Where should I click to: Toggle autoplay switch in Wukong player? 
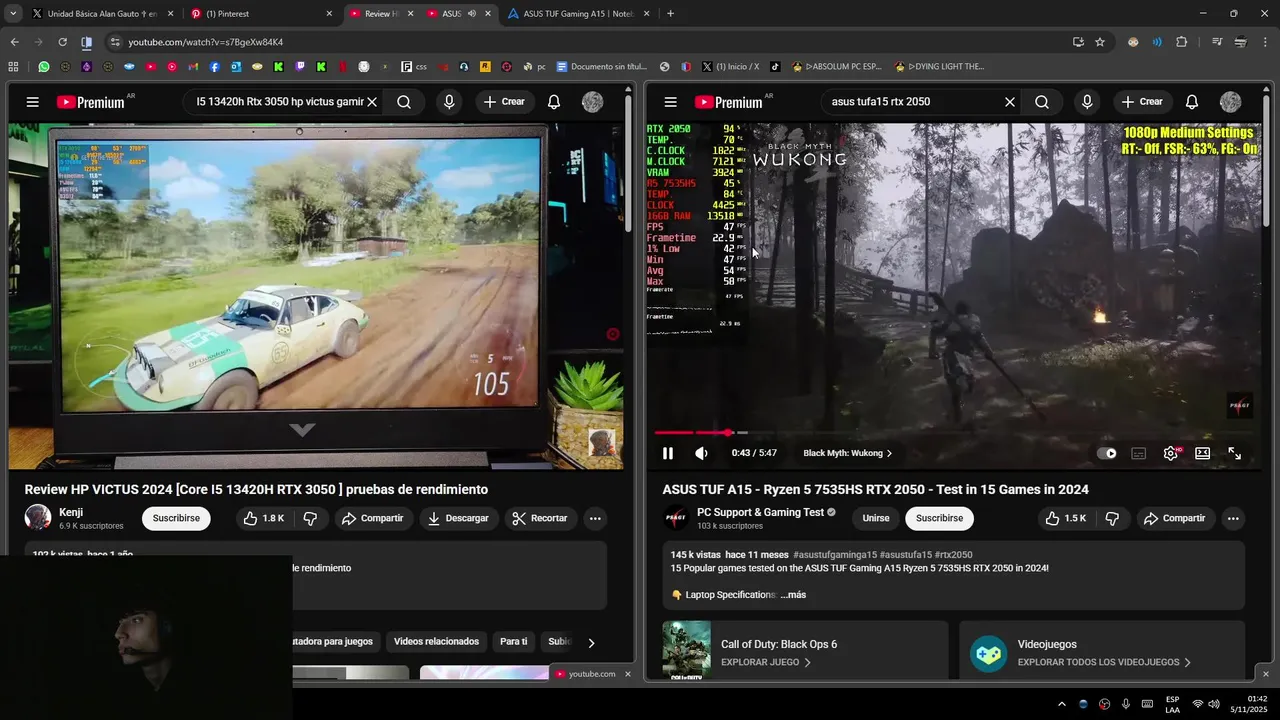[x=1107, y=453]
